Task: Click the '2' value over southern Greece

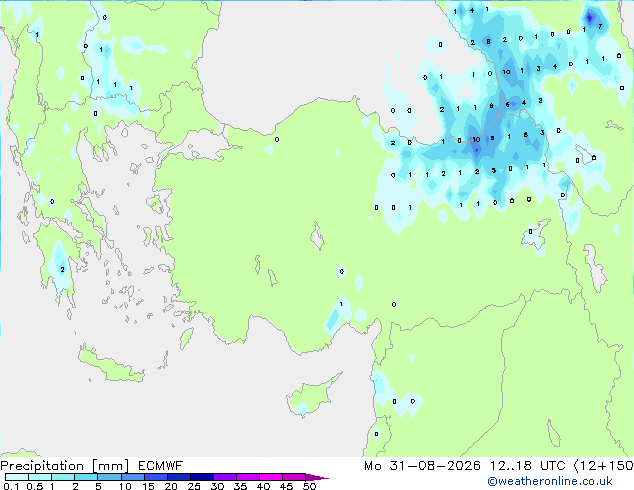Action: [62, 269]
